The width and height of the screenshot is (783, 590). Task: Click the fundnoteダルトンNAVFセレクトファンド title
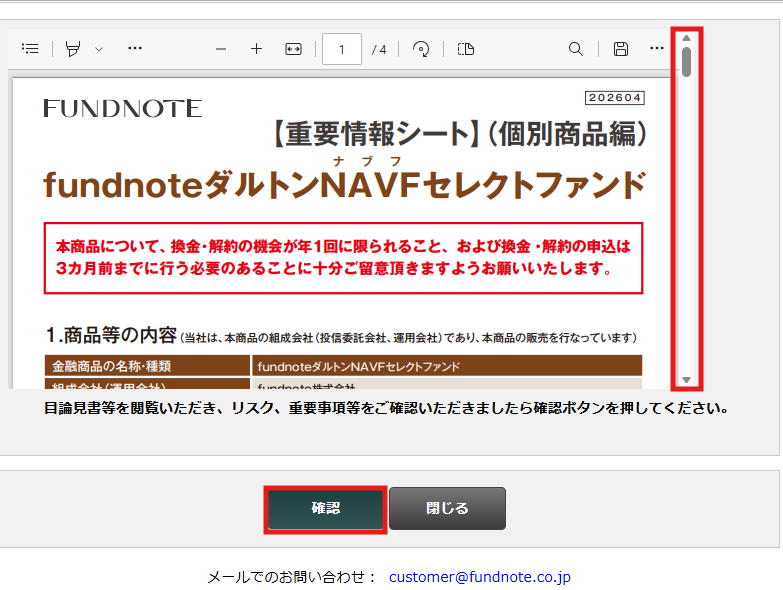(344, 185)
